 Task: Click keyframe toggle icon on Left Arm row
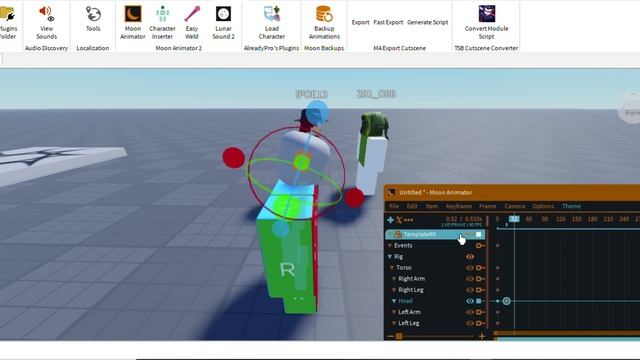pyautogui.click(x=480, y=312)
